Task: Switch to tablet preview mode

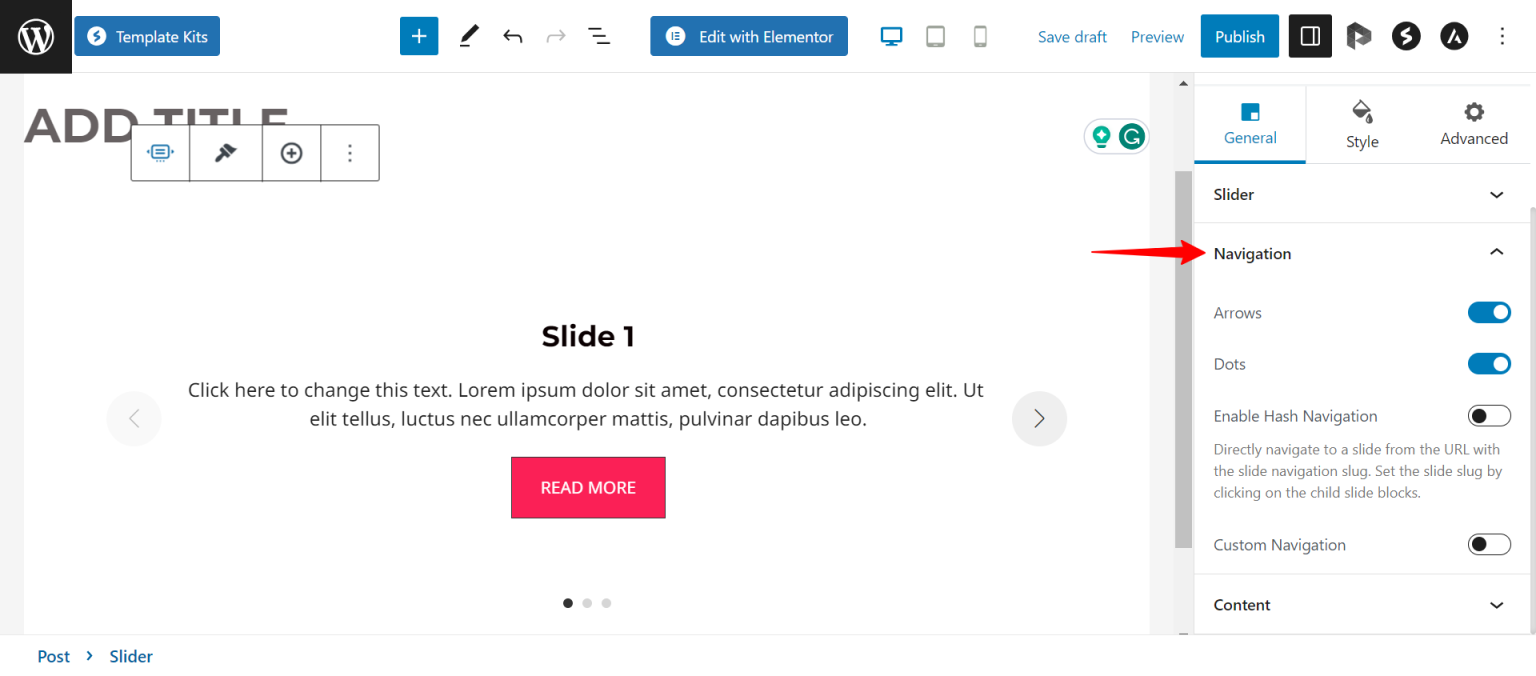Action: (x=935, y=36)
